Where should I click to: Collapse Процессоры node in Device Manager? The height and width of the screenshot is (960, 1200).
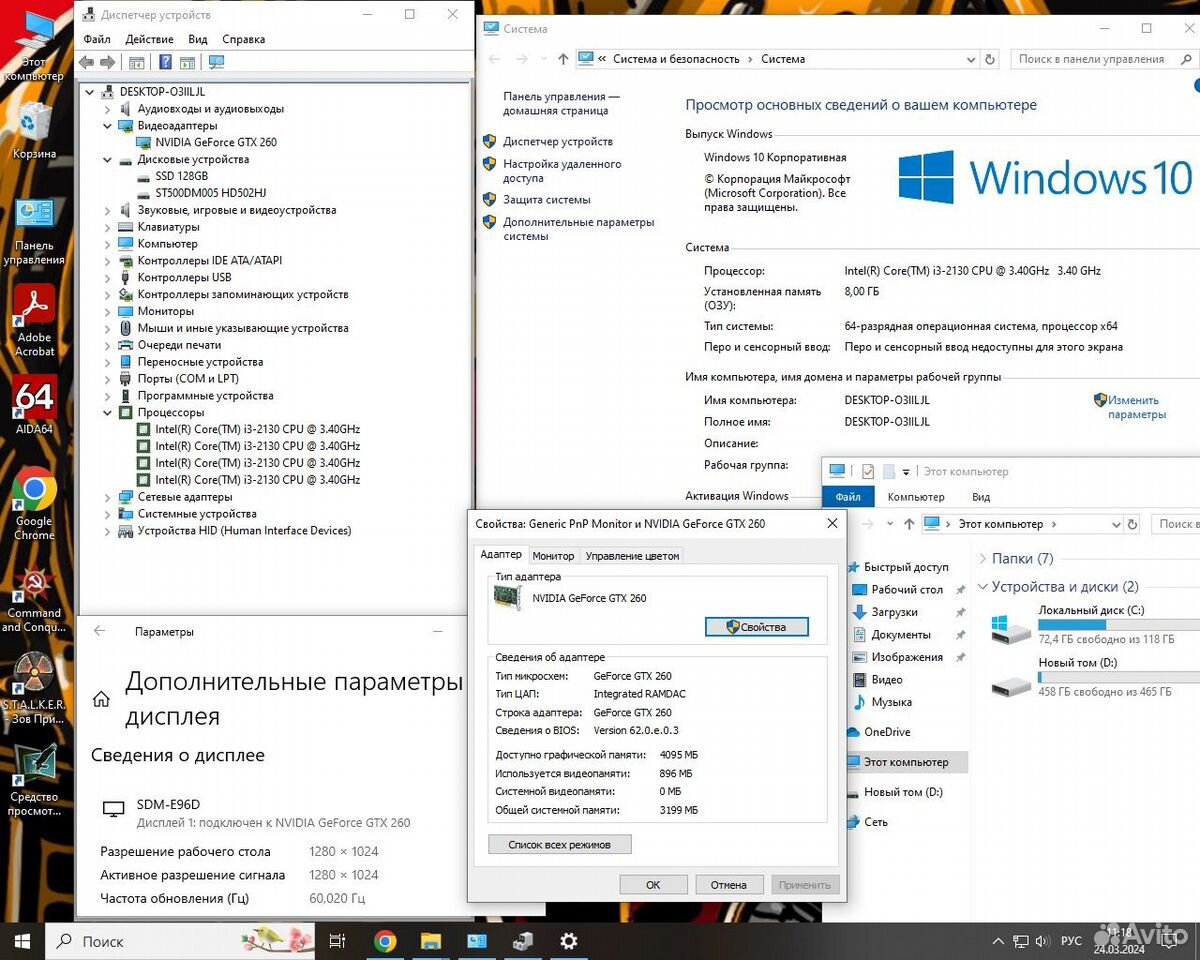(x=108, y=413)
